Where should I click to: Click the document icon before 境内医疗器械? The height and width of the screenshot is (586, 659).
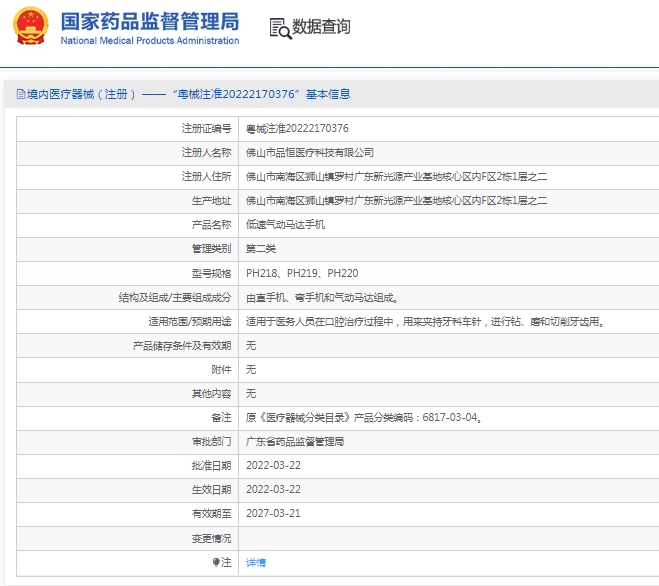coord(21,94)
